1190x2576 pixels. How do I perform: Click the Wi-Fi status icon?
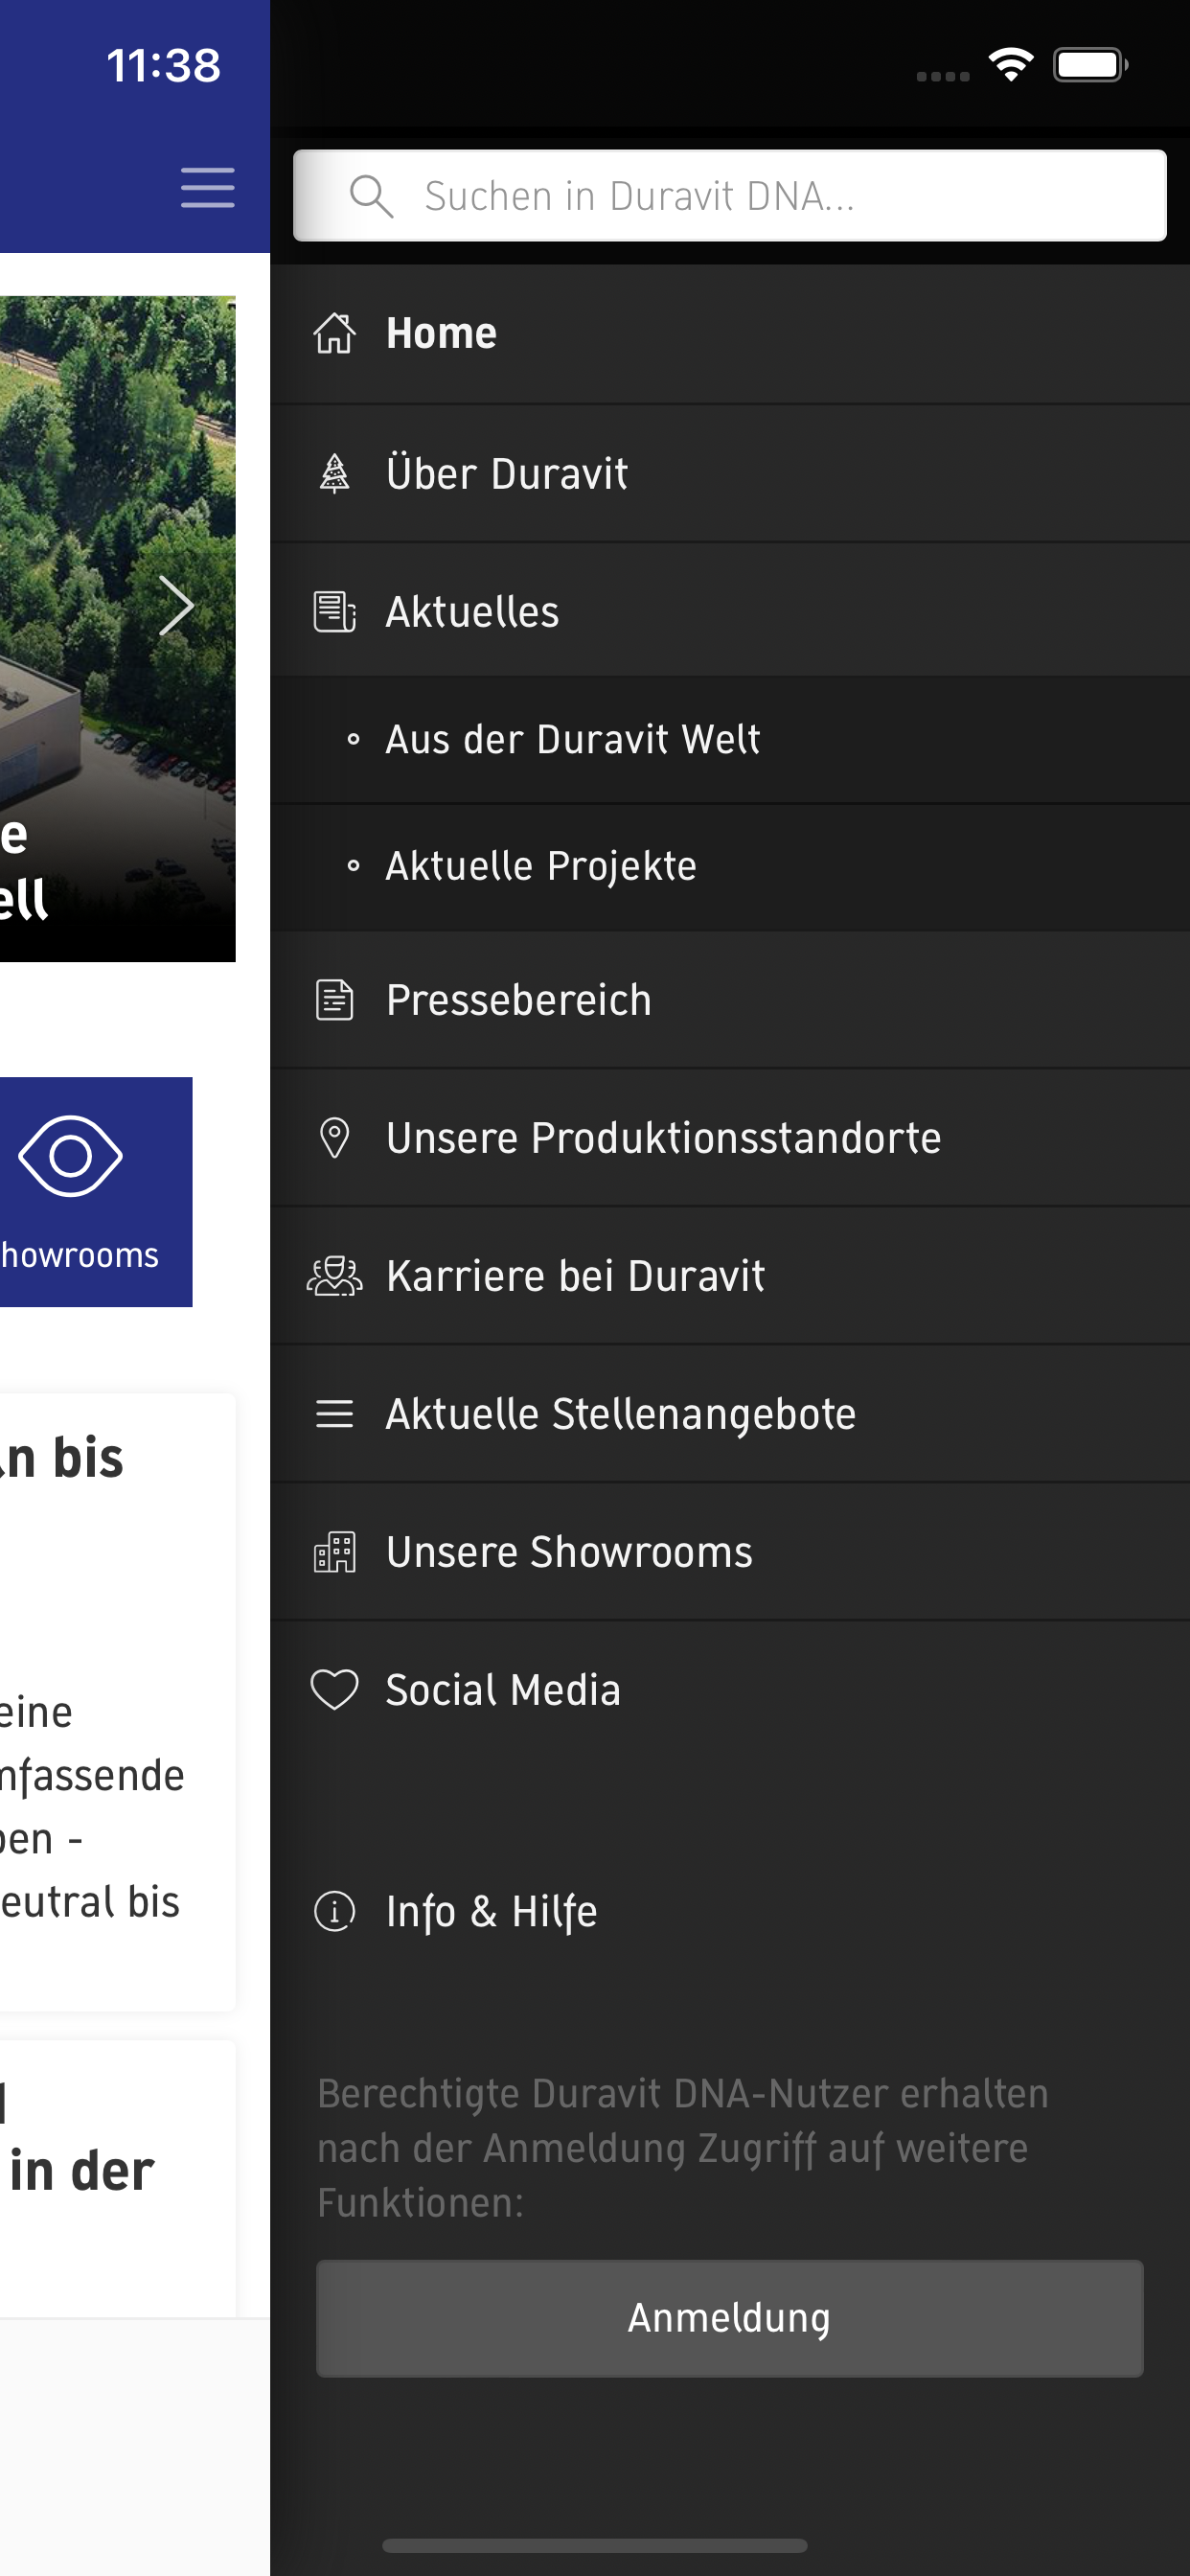1011,65
